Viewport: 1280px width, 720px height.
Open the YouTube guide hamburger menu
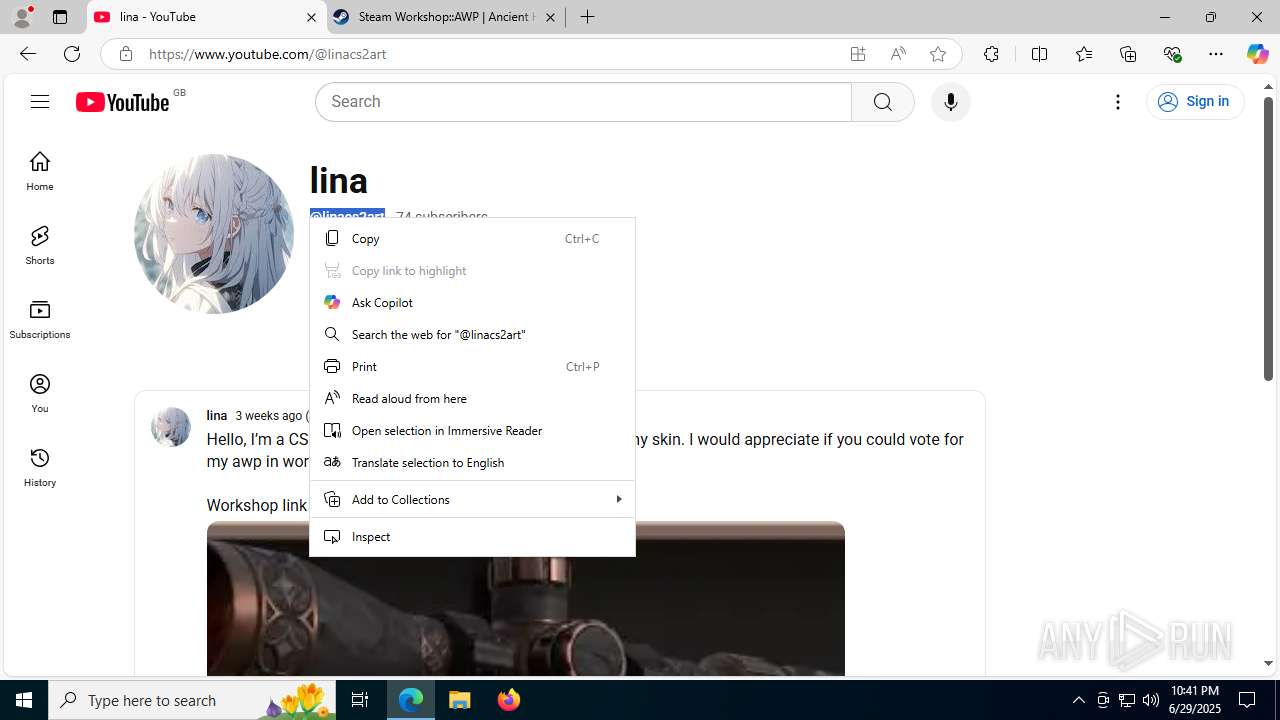tap(40, 101)
